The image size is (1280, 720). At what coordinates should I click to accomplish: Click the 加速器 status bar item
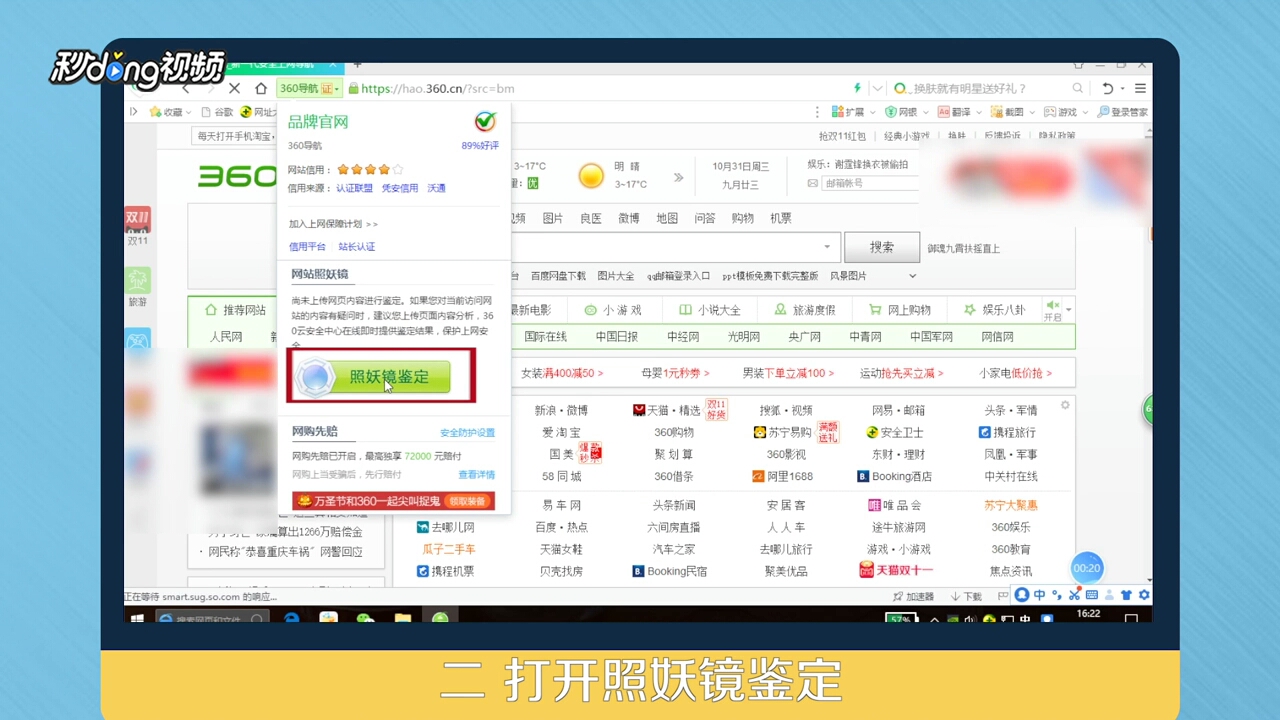point(914,596)
